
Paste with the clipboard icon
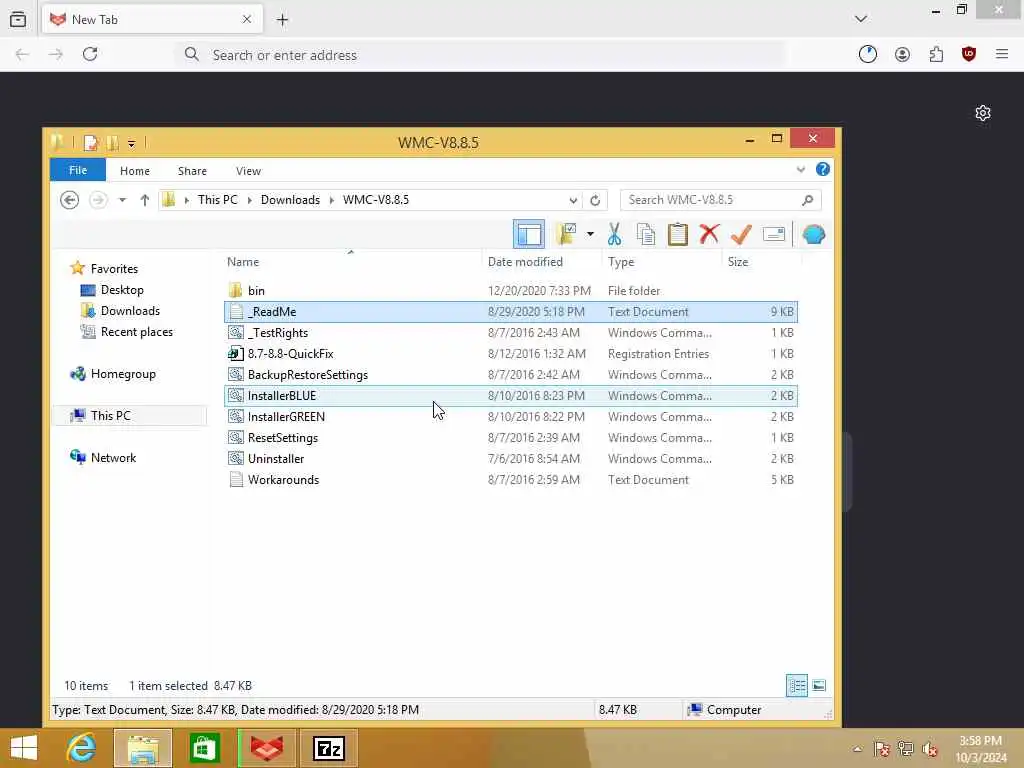tap(677, 234)
